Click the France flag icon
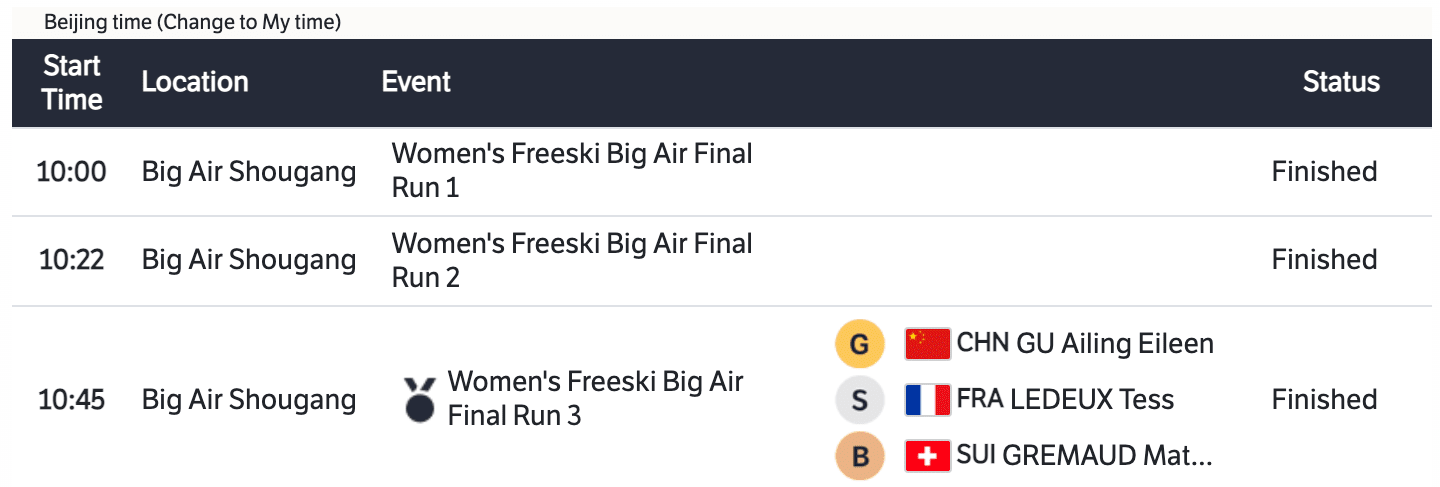Viewport: 1440px width, 487px height. click(927, 400)
